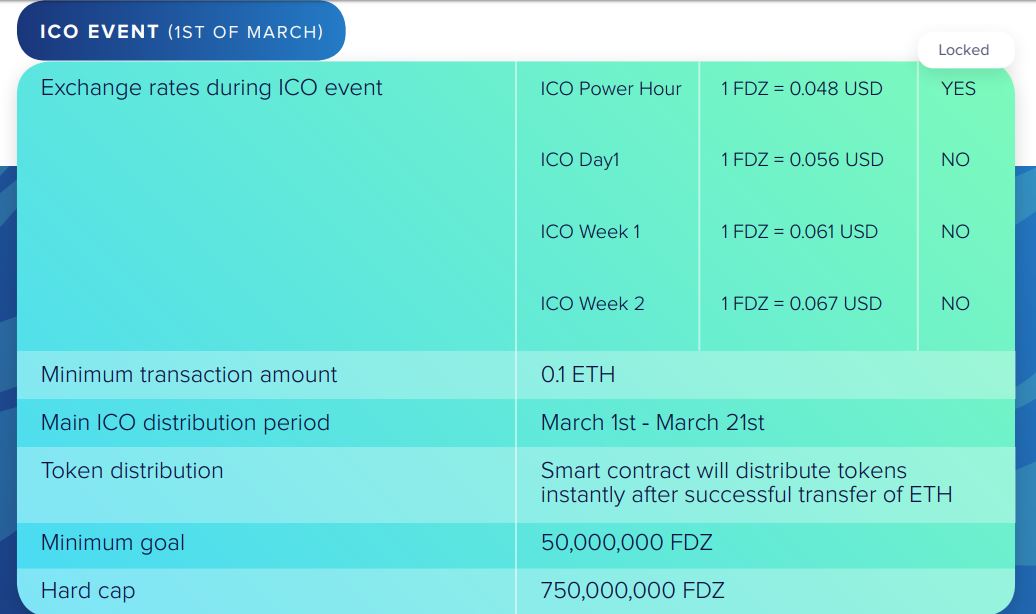Click the 750,000,000 FDZ hard cap value
The width and height of the screenshot is (1036, 614).
tap(632, 590)
